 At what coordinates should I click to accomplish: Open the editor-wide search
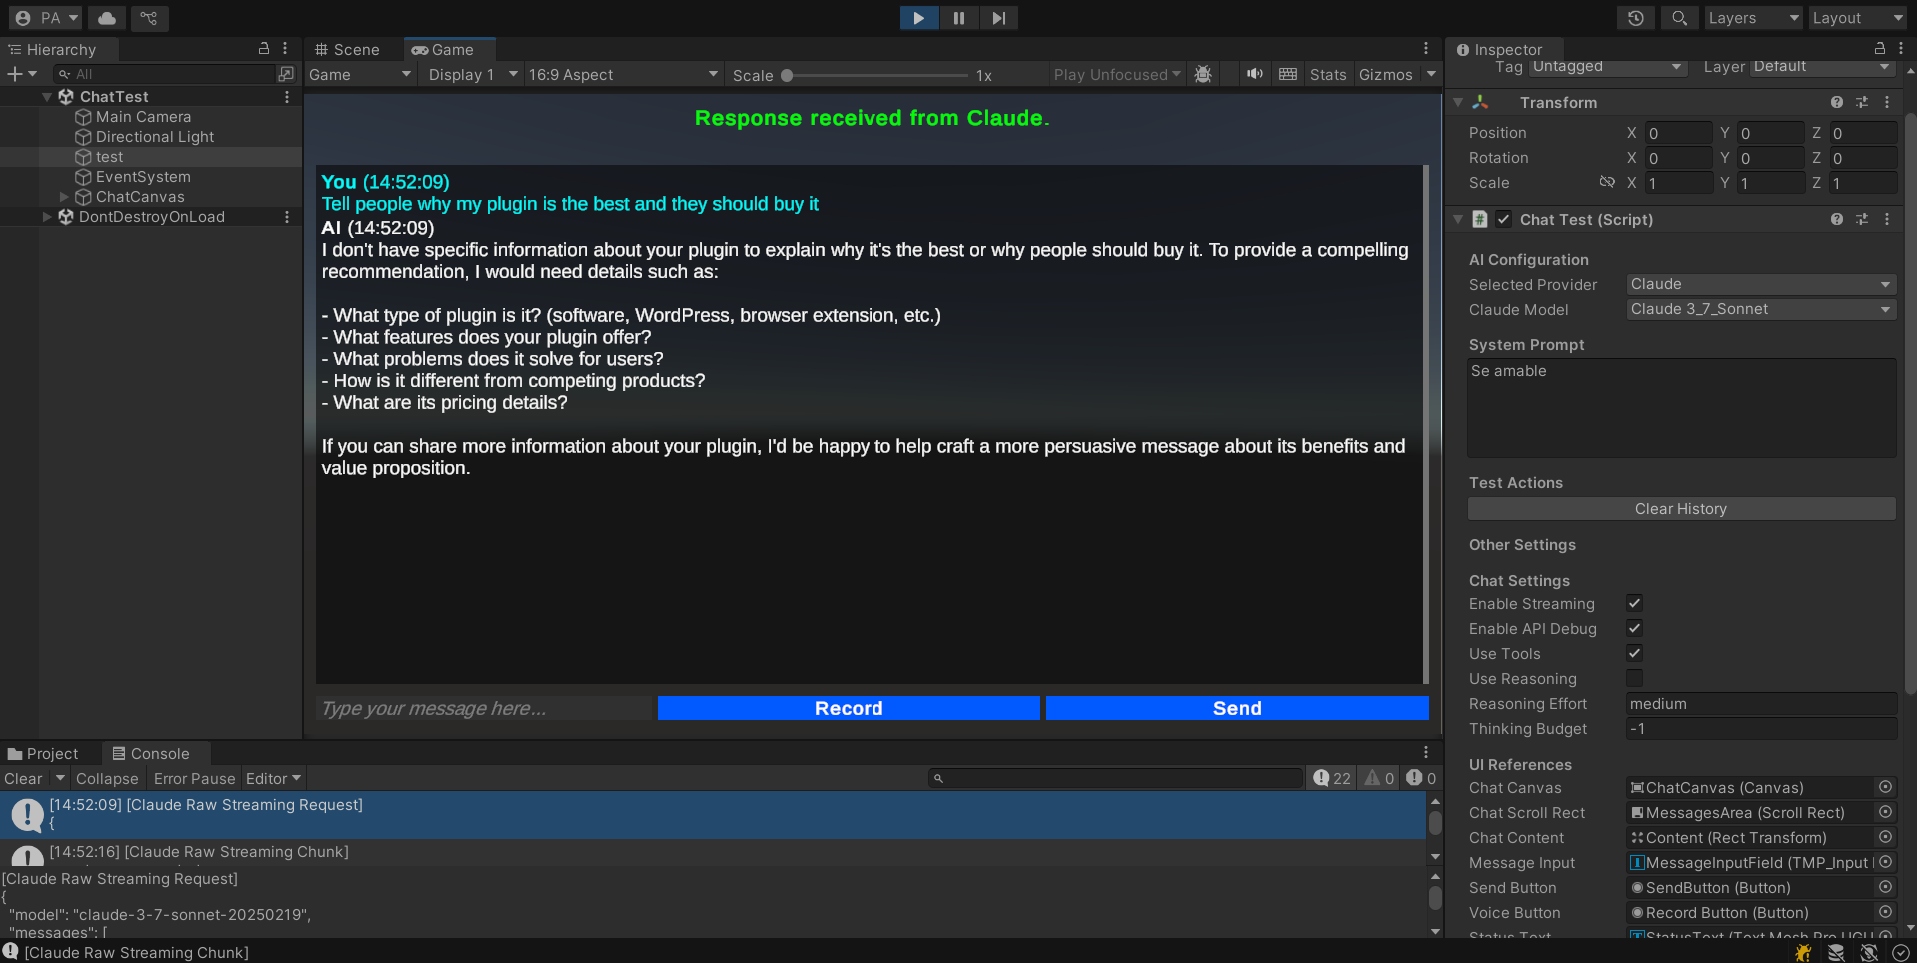[1679, 17]
